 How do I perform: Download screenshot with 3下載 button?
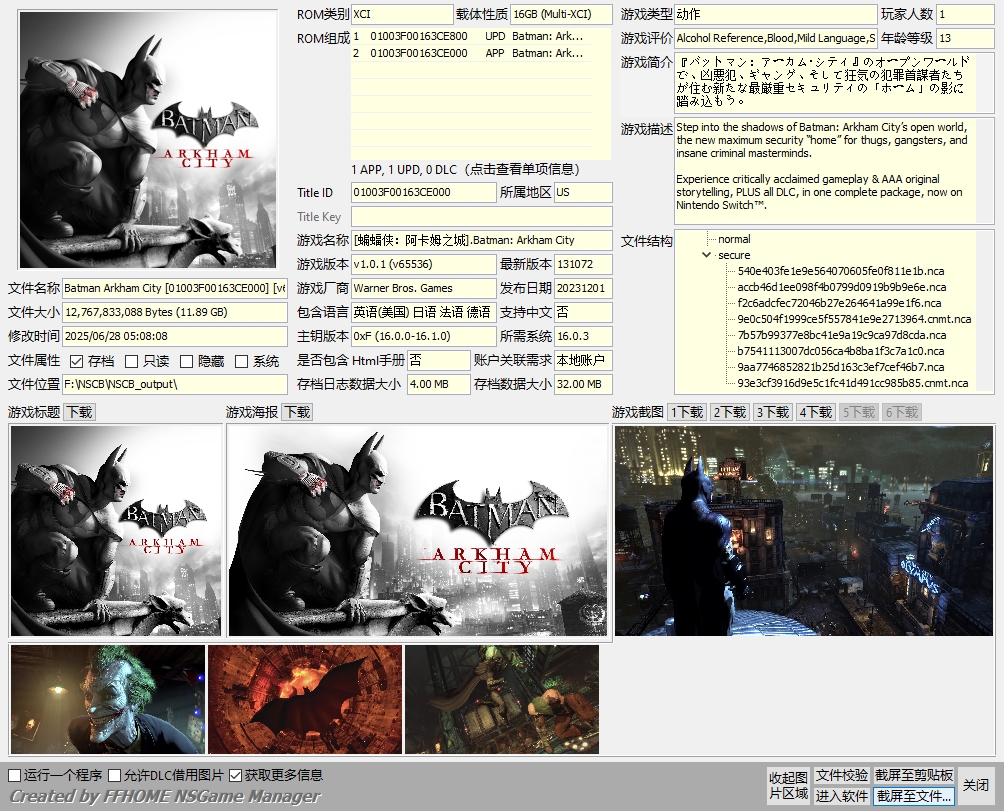(x=773, y=412)
